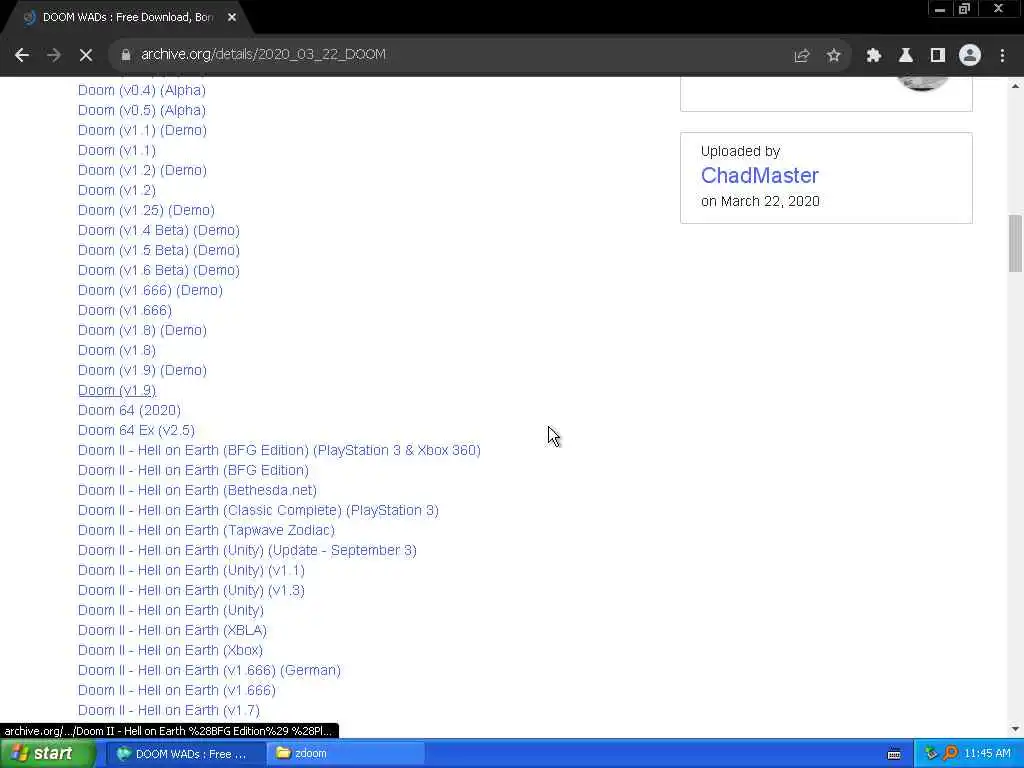Open Doom II - Hell on Earth (Bethesda.net) link
This screenshot has height=768, width=1024.
point(197,490)
